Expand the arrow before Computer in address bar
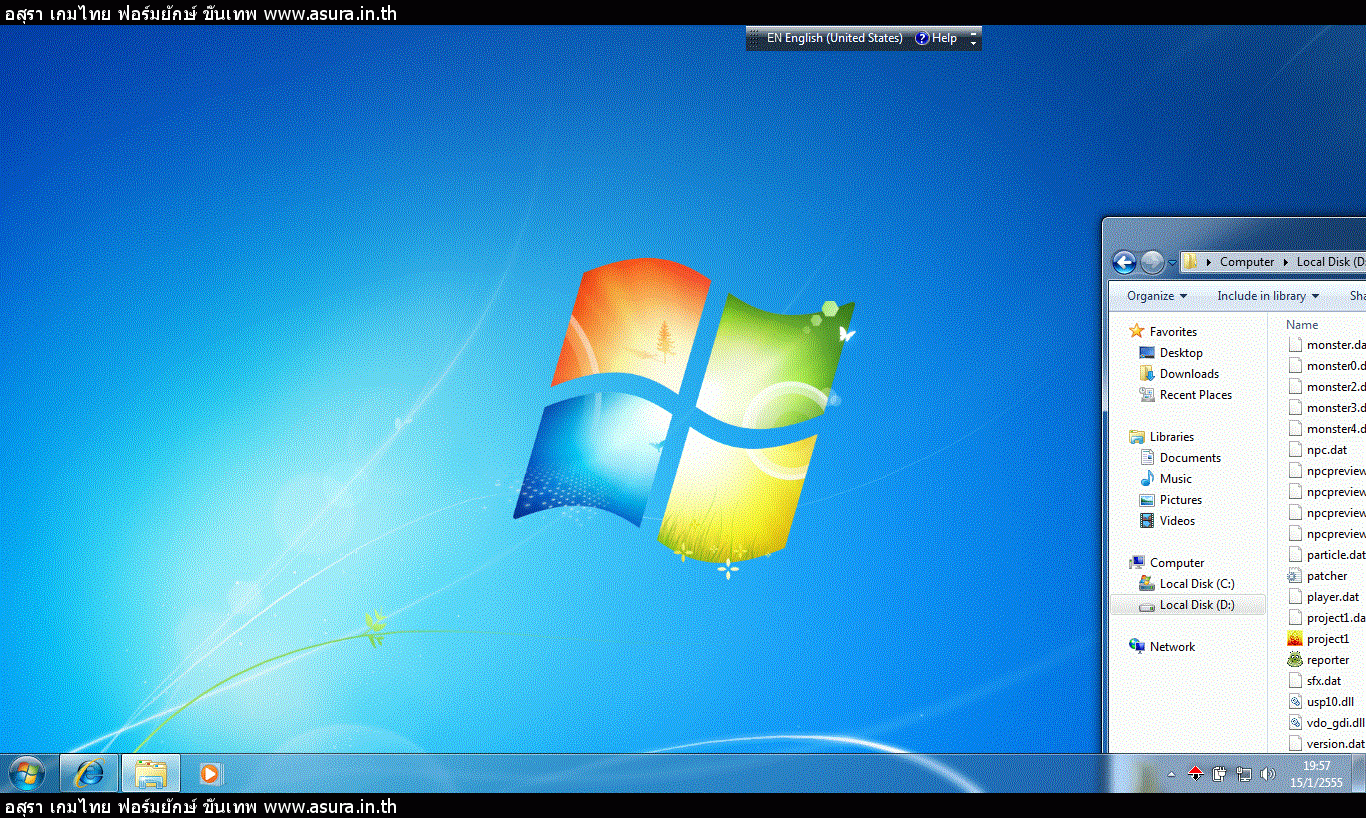This screenshot has width=1366, height=818. [x=1209, y=262]
